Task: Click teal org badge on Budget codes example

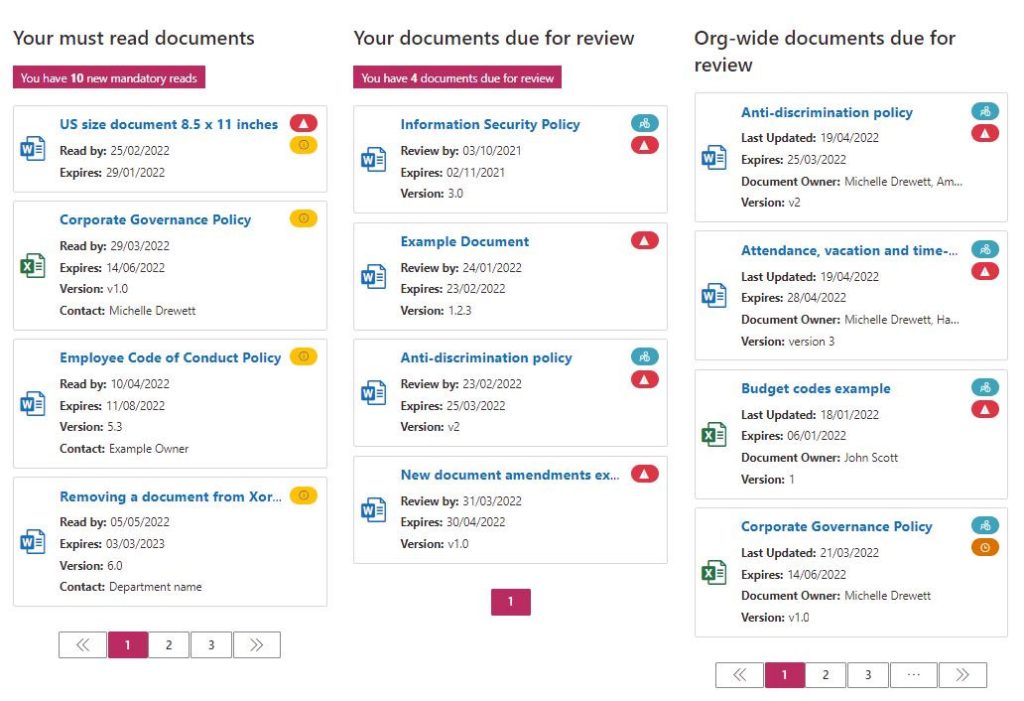Action: pos(985,387)
